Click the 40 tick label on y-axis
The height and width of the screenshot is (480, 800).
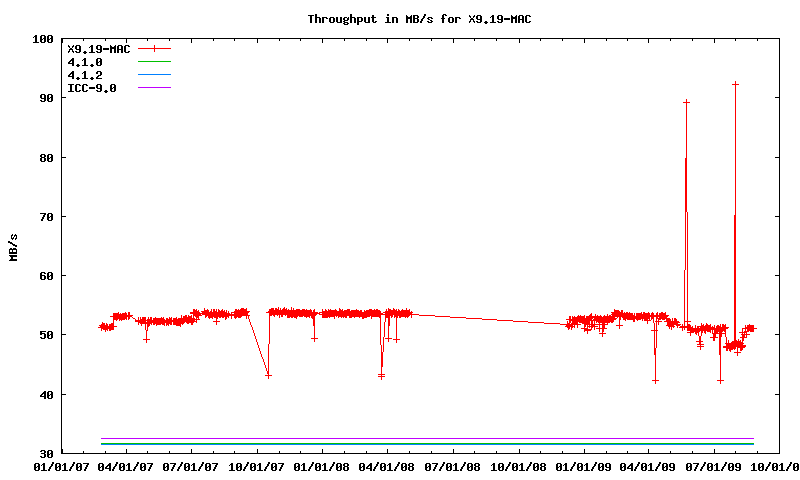(x=46, y=394)
